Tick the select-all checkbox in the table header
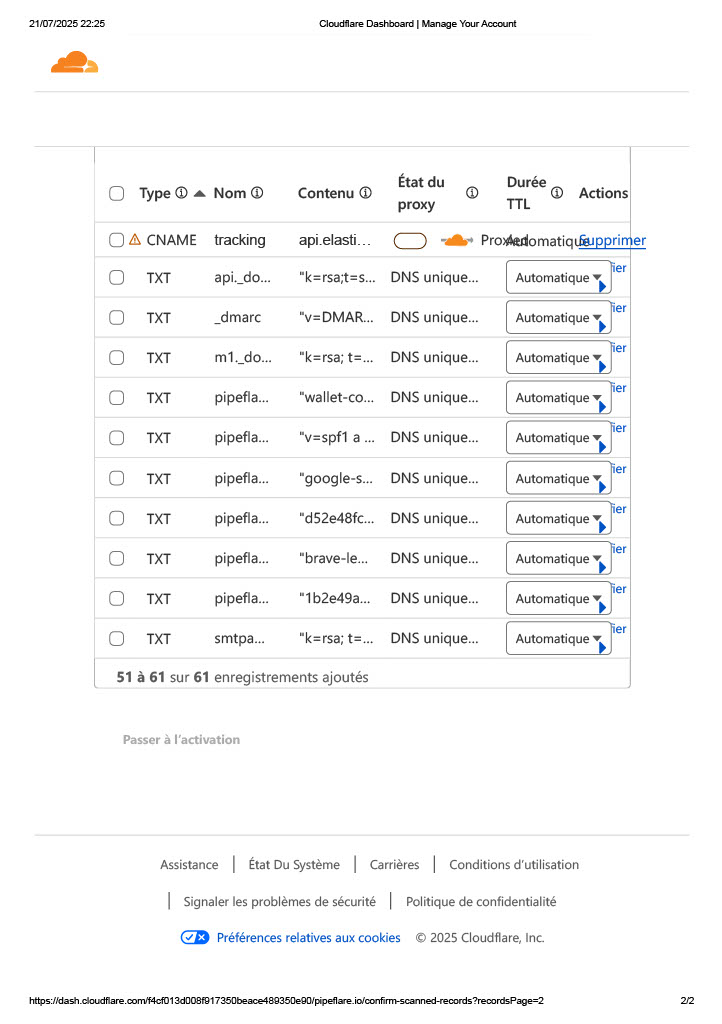This screenshot has height=1024, width=722. [117, 193]
